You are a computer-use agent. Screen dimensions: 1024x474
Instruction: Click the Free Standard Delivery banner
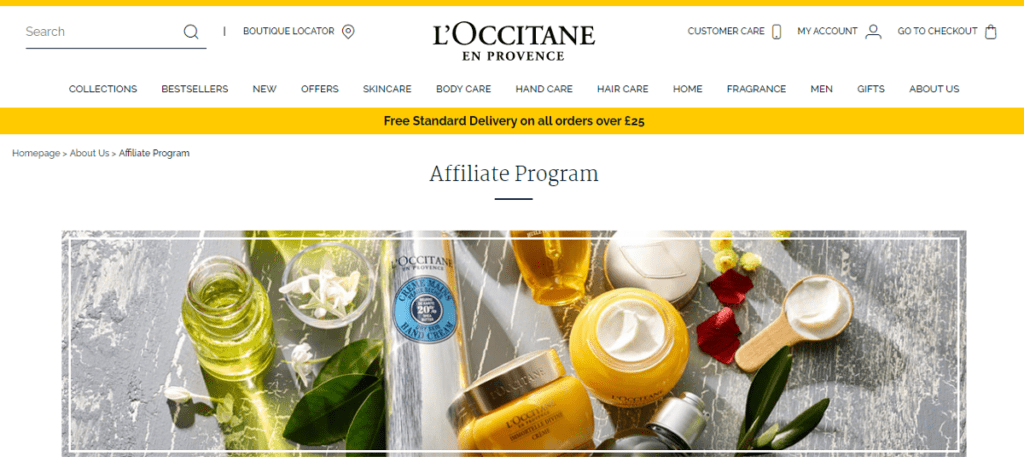[512, 121]
